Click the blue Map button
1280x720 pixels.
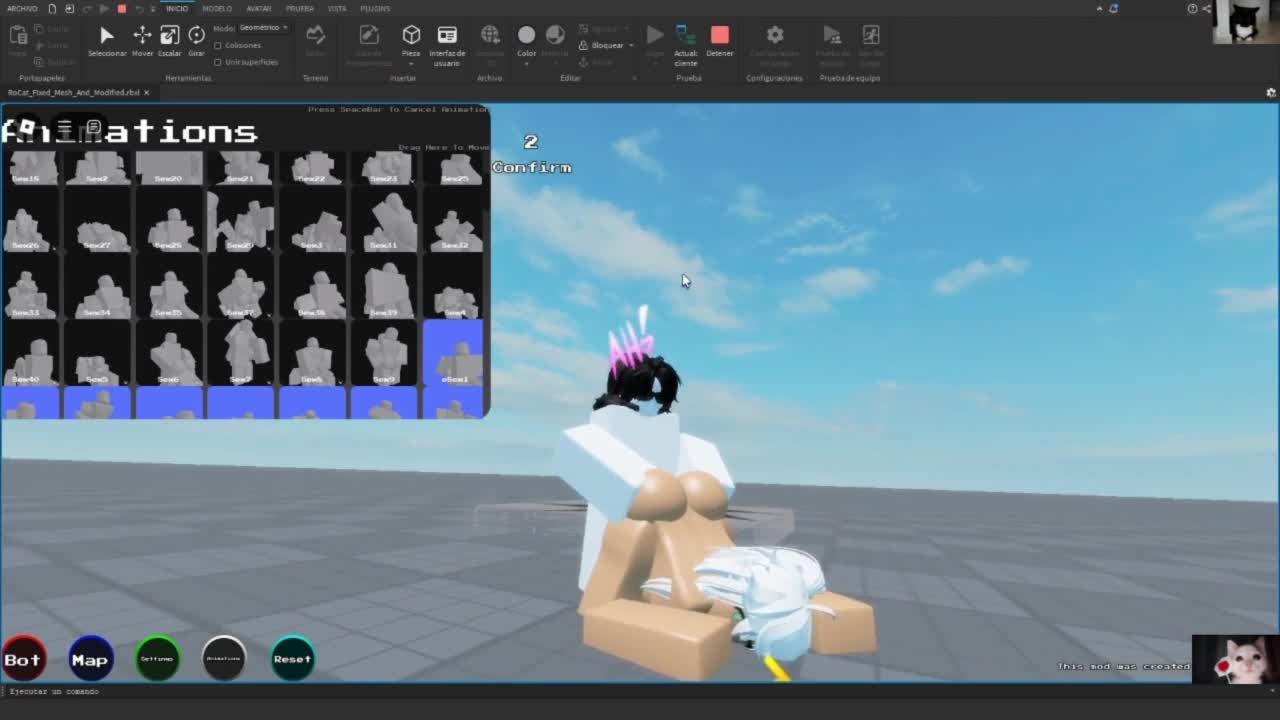pyautogui.click(x=90, y=659)
